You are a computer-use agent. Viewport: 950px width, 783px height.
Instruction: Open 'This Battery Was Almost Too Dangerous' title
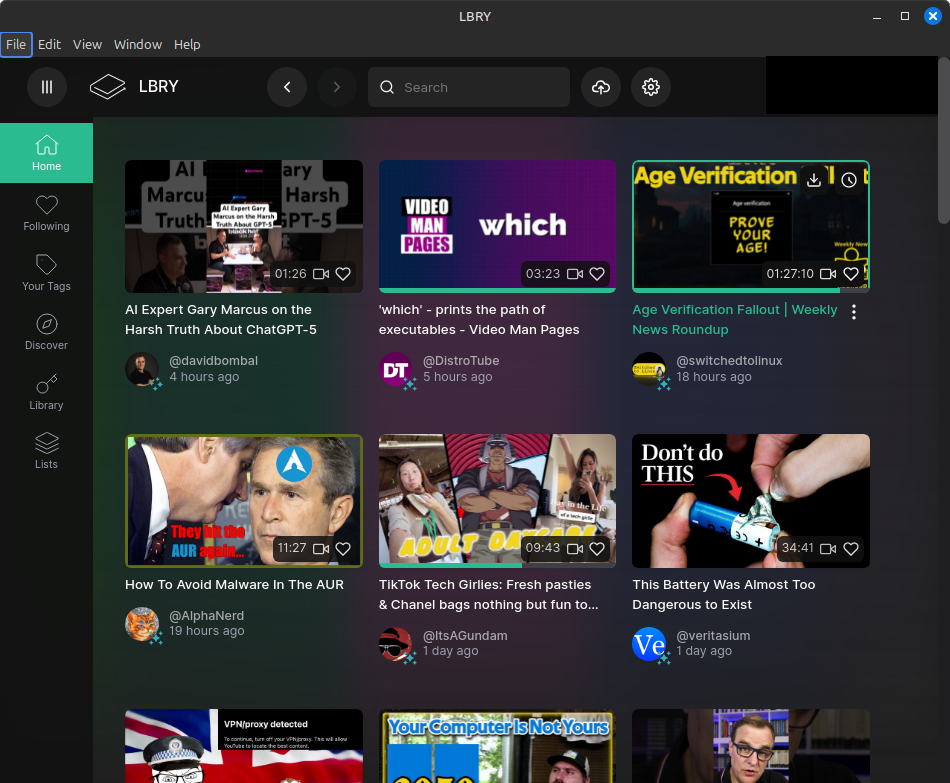click(x=723, y=595)
